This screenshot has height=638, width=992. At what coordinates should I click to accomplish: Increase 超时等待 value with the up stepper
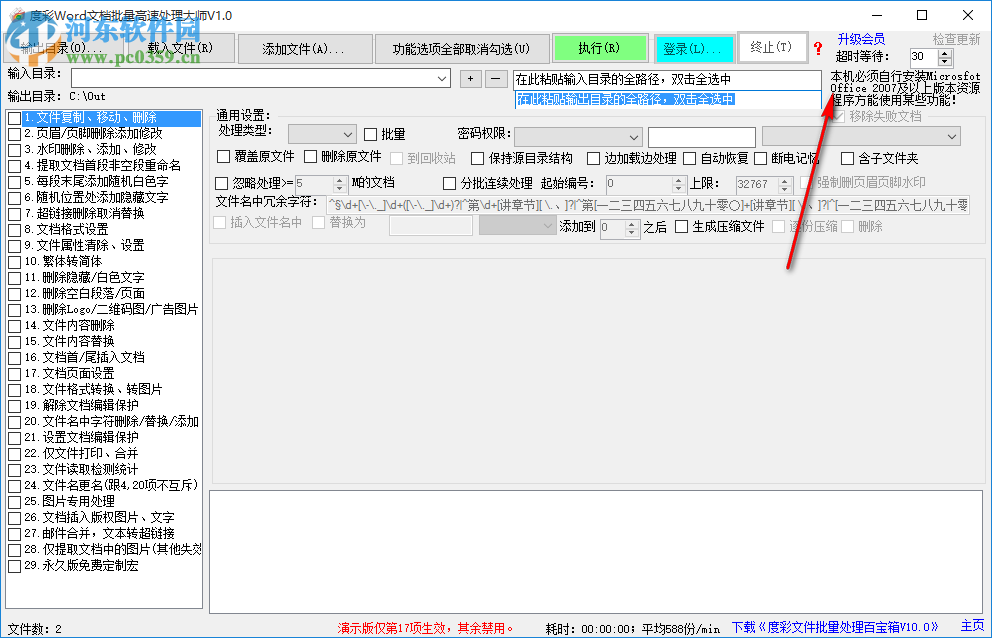pos(944,51)
